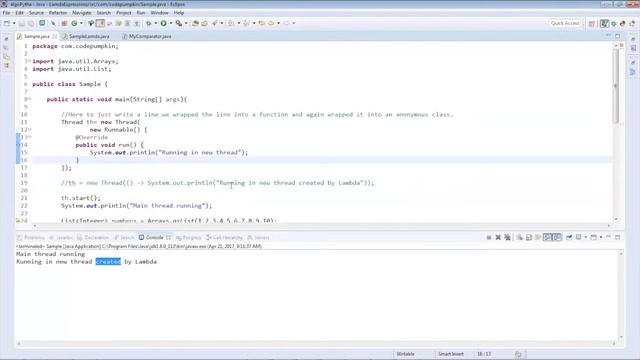Open the Refactor menu
The height and width of the screenshot is (360, 640).
[x=58, y=13]
